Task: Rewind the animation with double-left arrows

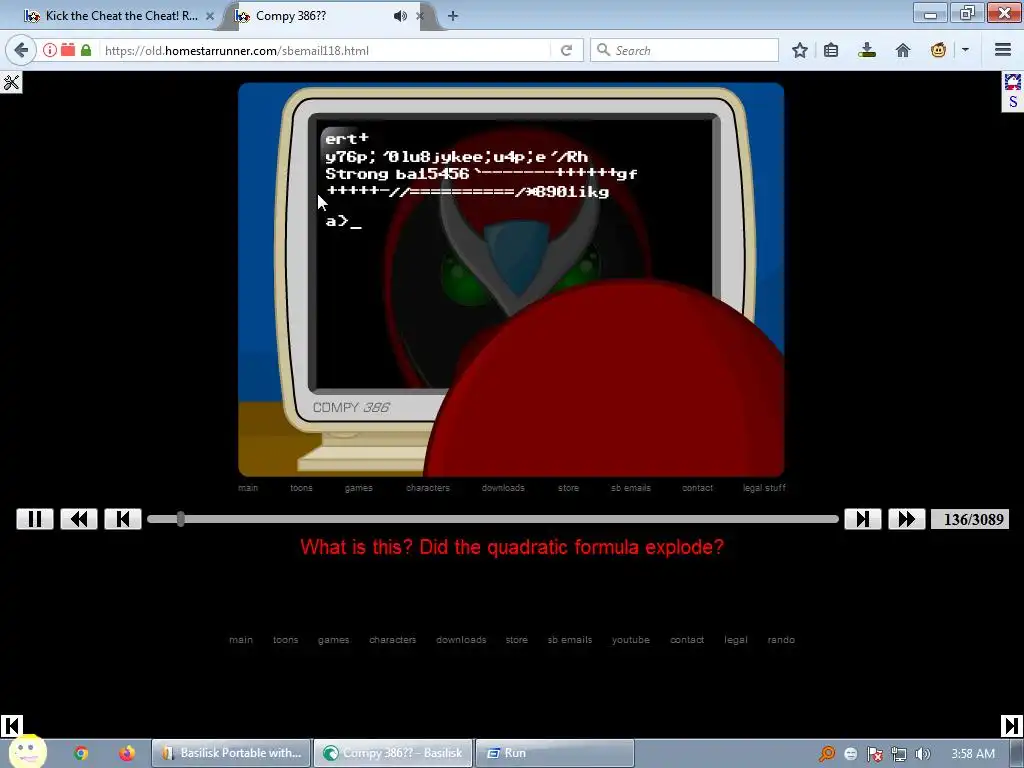Action: 79,519
